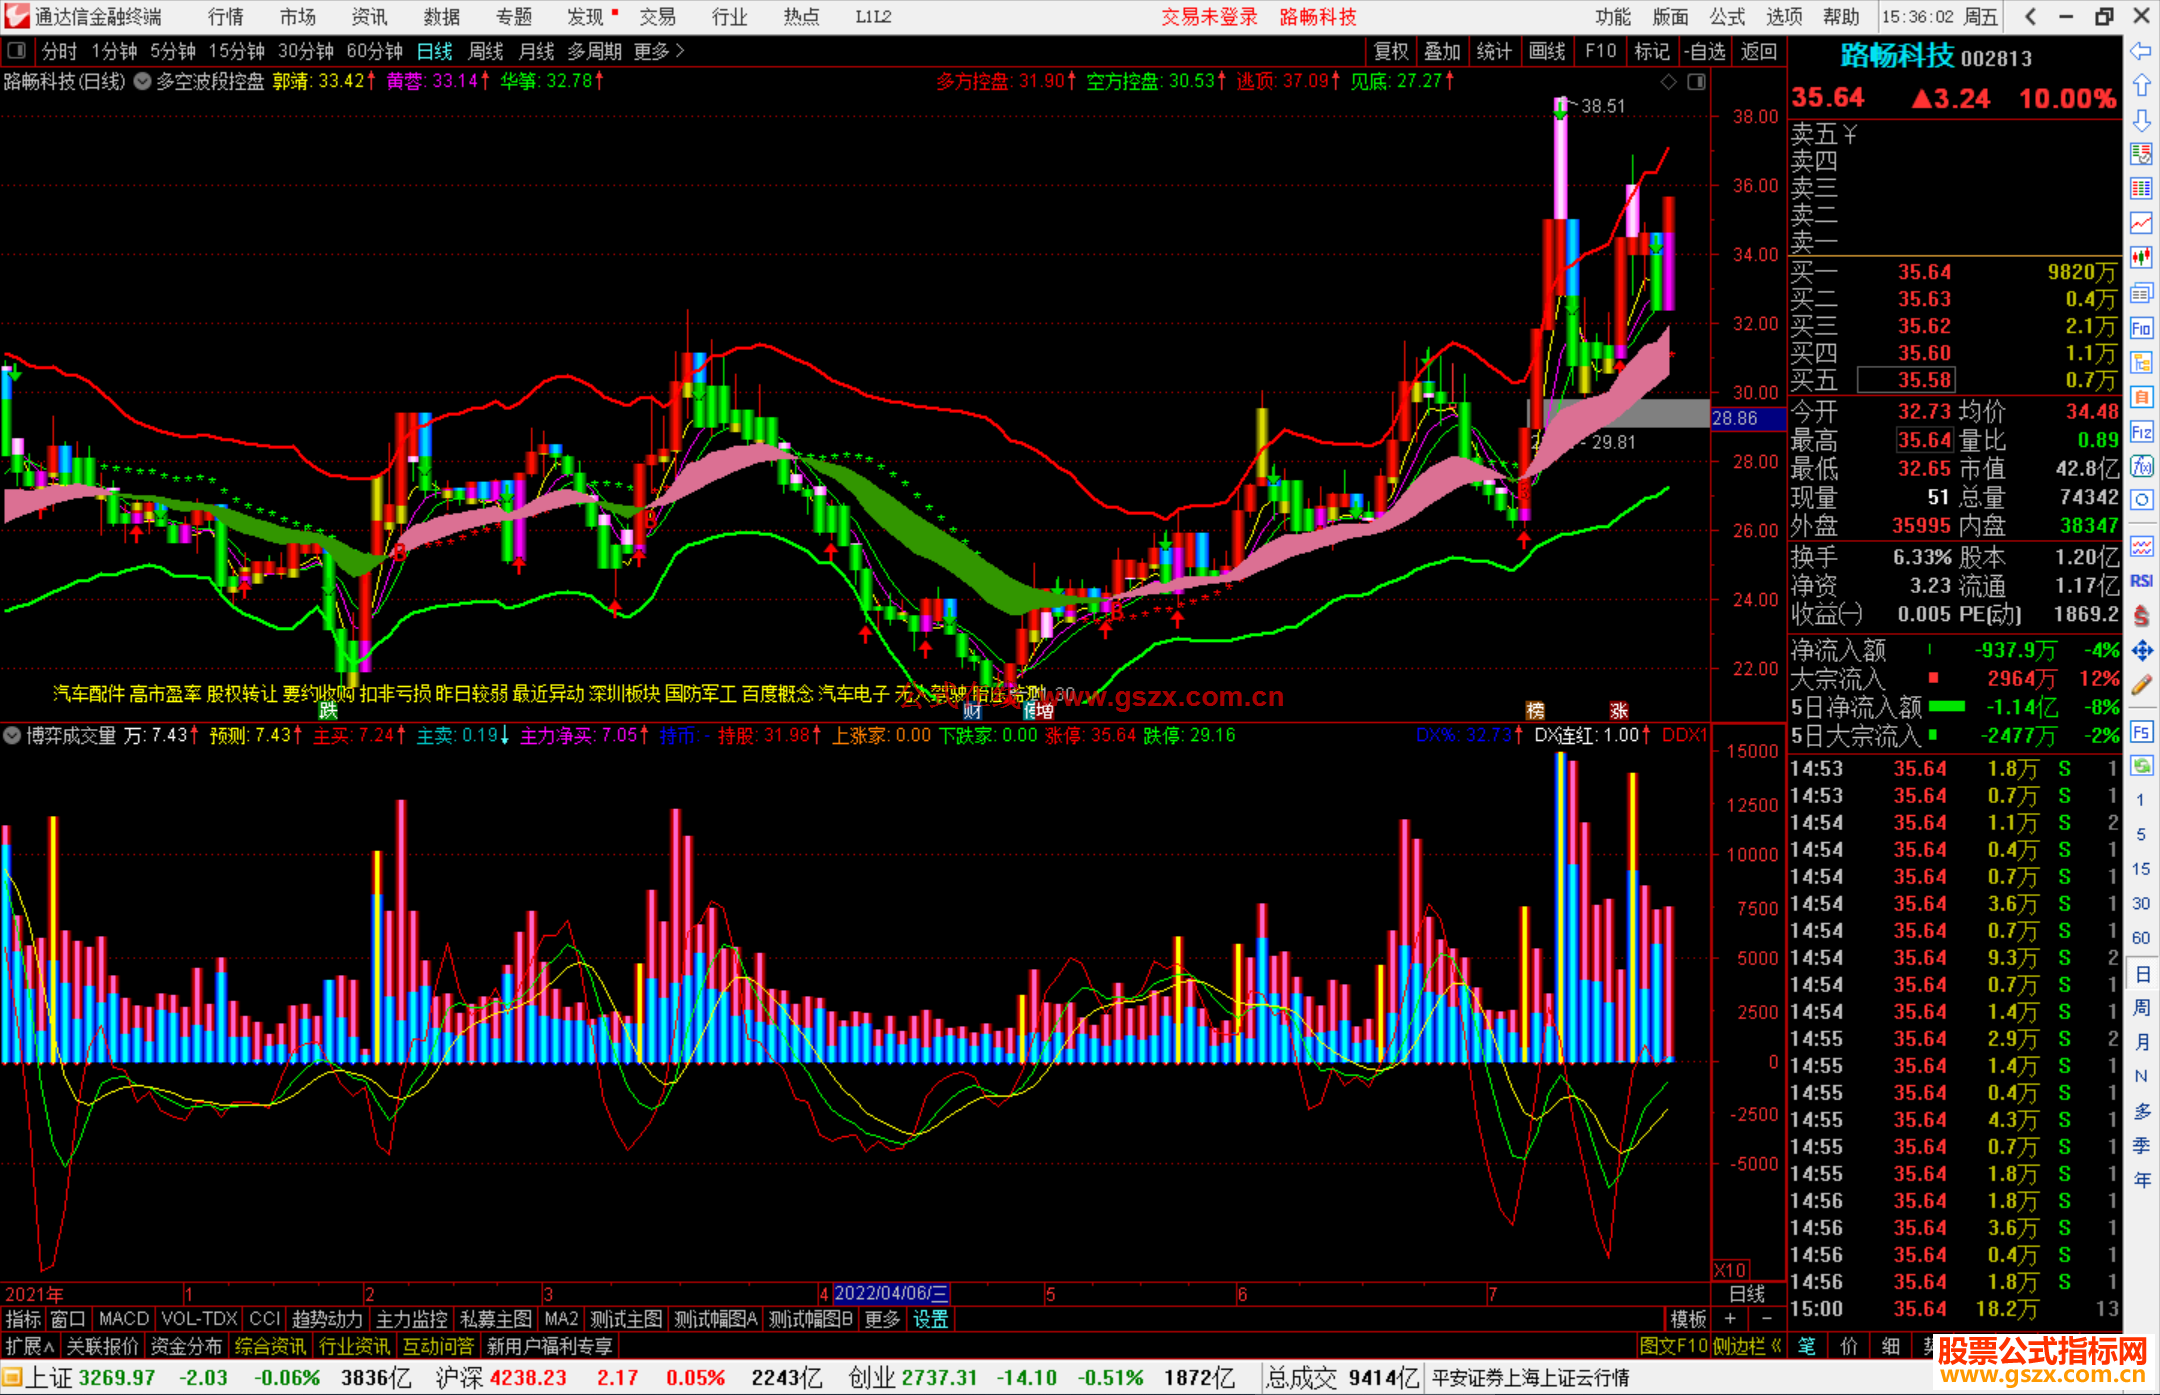Click the stacked windows icon in sidebar
The height and width of the screenshot is (1395, 2160).
click(2141, 293)
